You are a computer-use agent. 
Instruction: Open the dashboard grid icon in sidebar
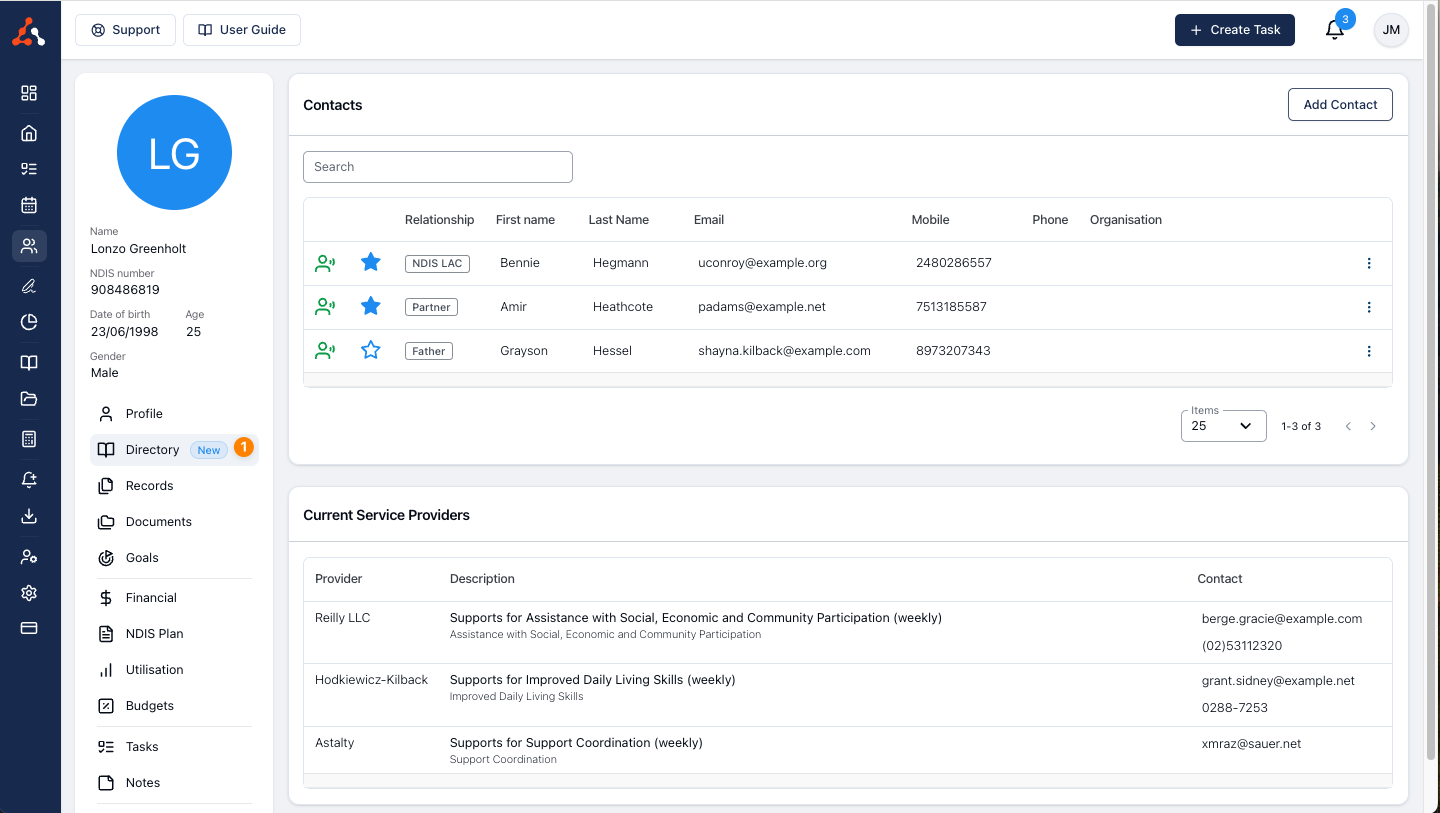[x=29, y=93]
